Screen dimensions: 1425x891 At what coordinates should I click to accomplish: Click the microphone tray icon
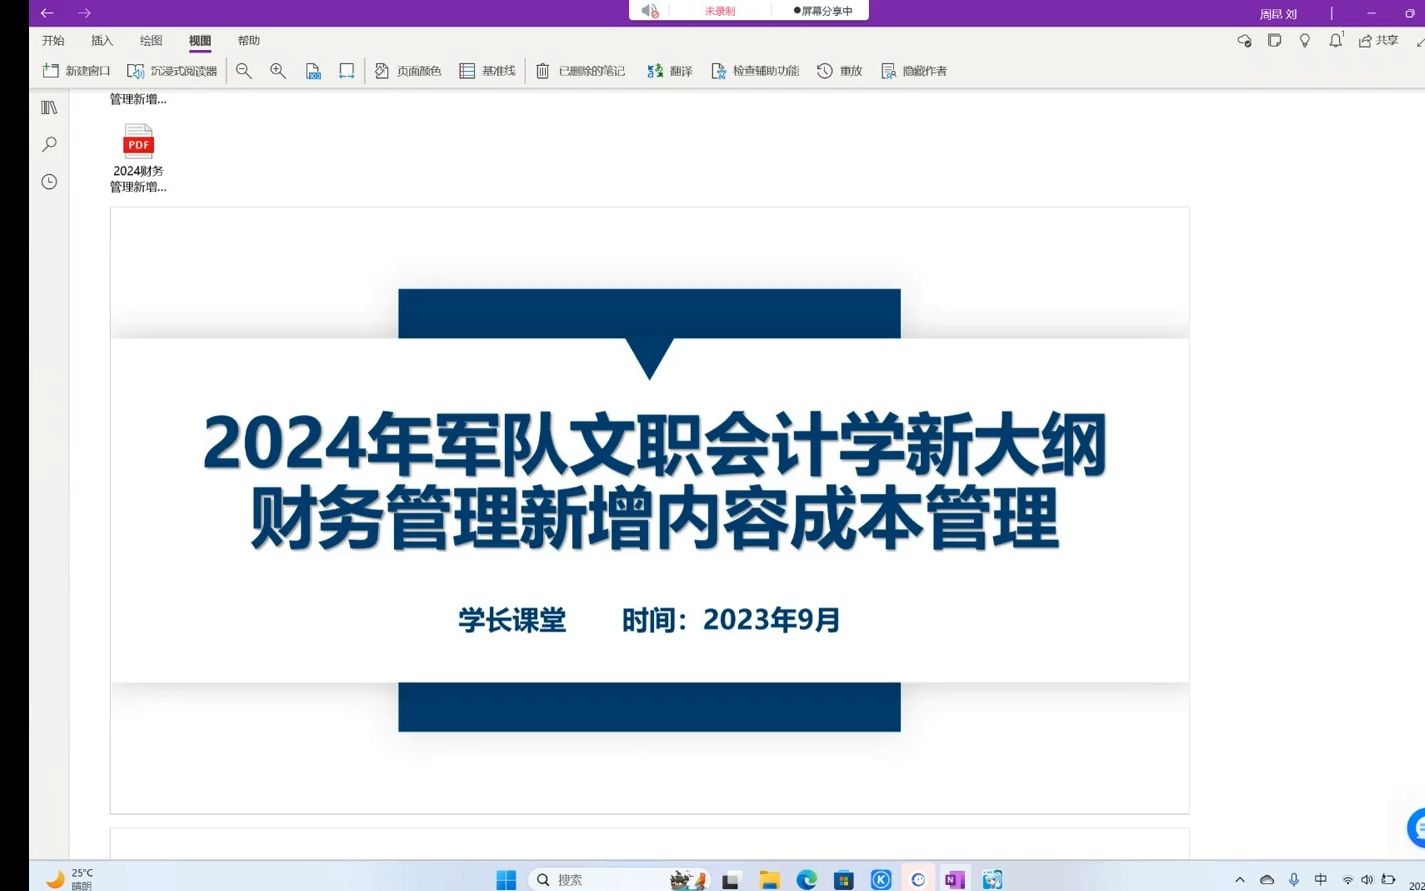click(x=1294, y=880)
